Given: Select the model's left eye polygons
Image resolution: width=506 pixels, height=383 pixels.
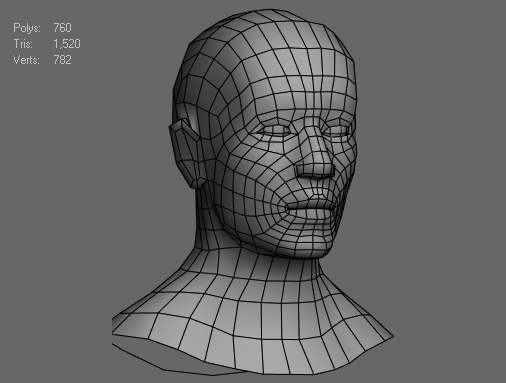Looking at the screenshot, I should pyautogui.click(x=337, y=131).
